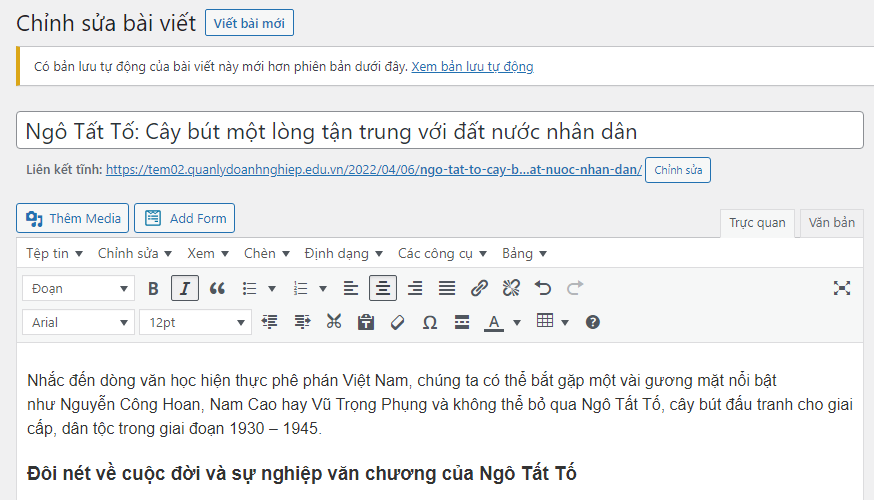Open the Đoạn paragraph format dropdown
The width and height of the screenshot is (874, 500).
[x=78, y=288]
